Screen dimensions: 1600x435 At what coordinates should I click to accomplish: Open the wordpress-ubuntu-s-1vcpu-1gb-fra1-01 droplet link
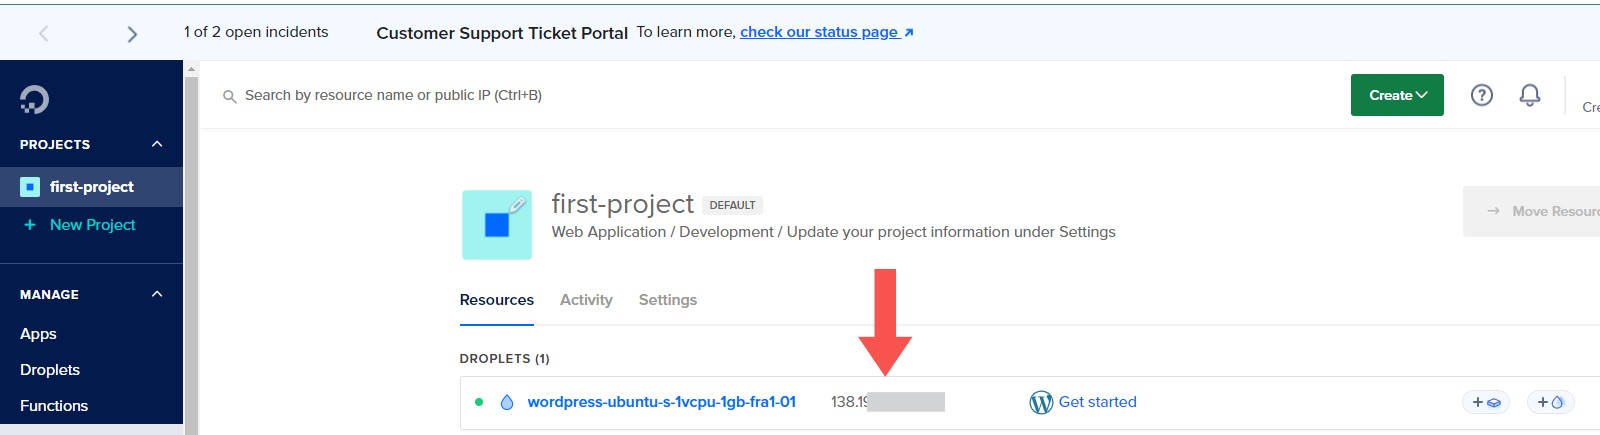pyautogui.click(x=662, y=402)
